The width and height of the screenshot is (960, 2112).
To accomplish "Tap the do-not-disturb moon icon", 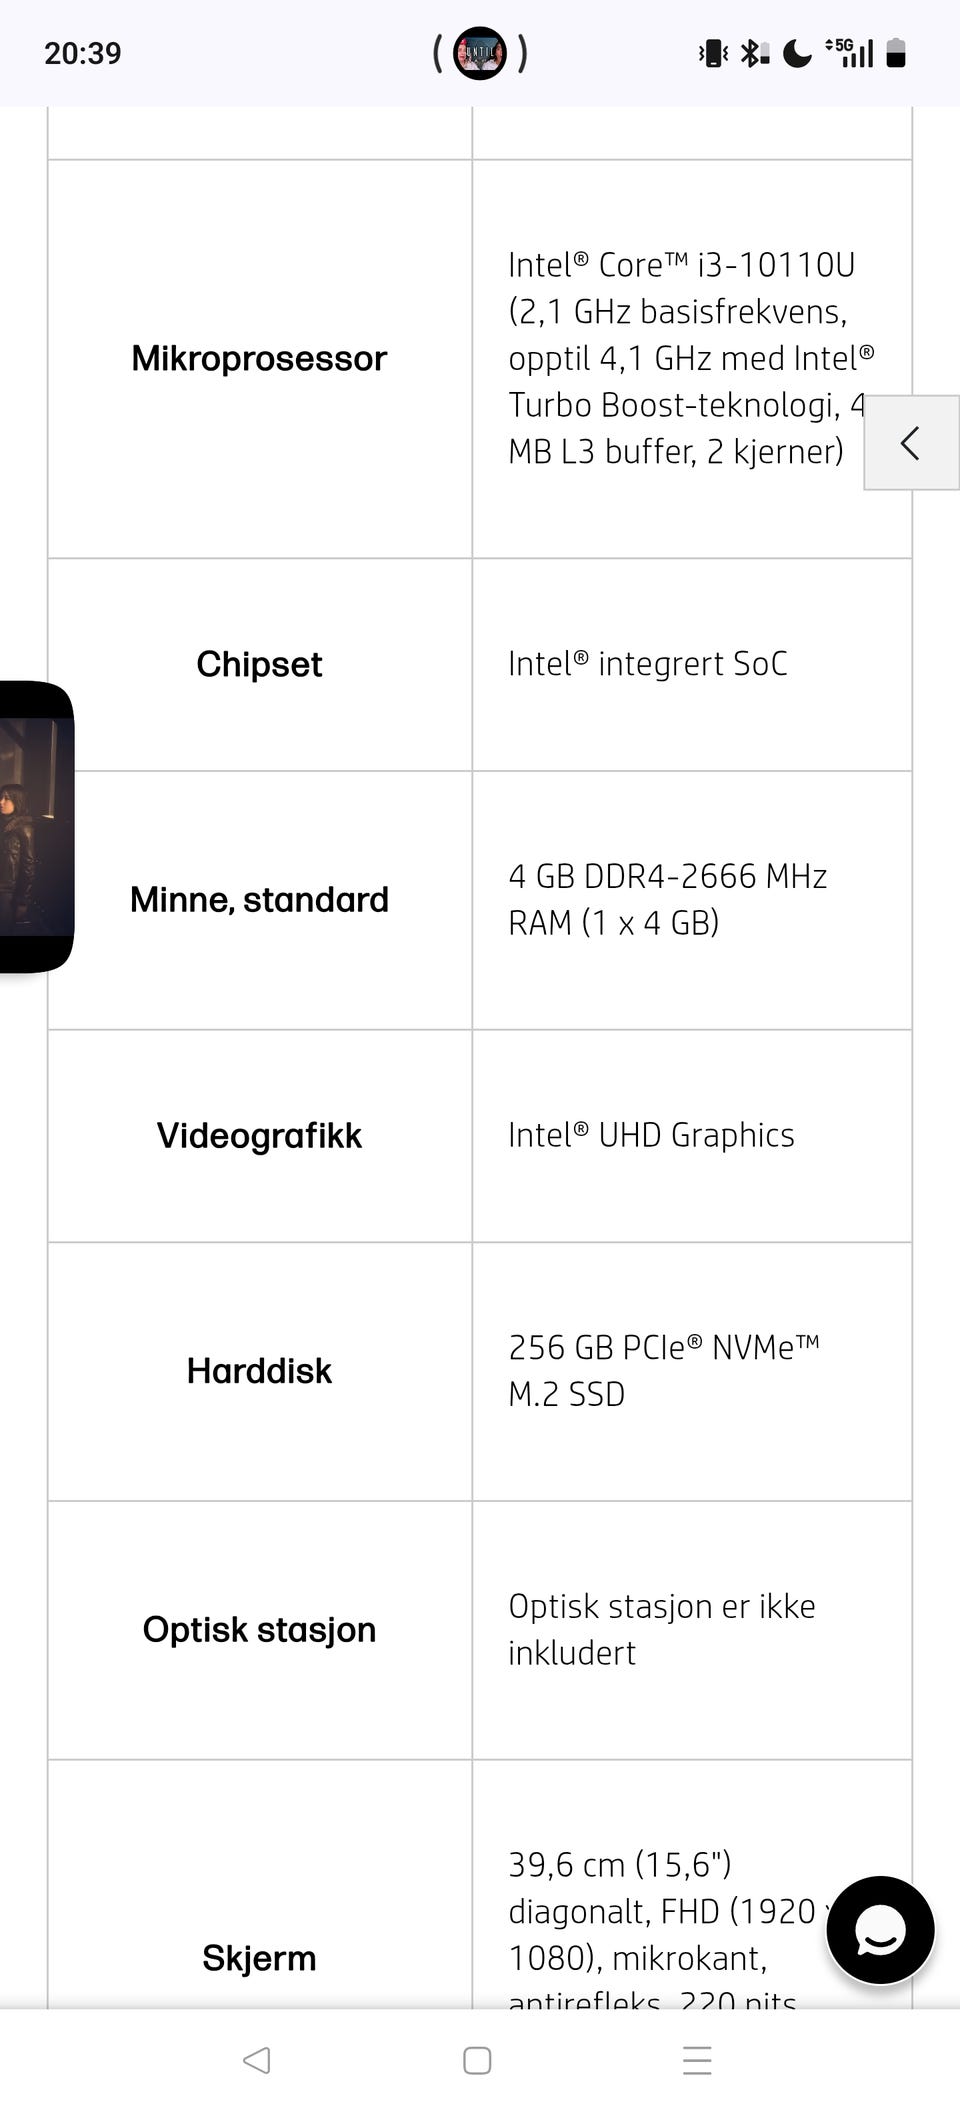I will coord(797,53).
